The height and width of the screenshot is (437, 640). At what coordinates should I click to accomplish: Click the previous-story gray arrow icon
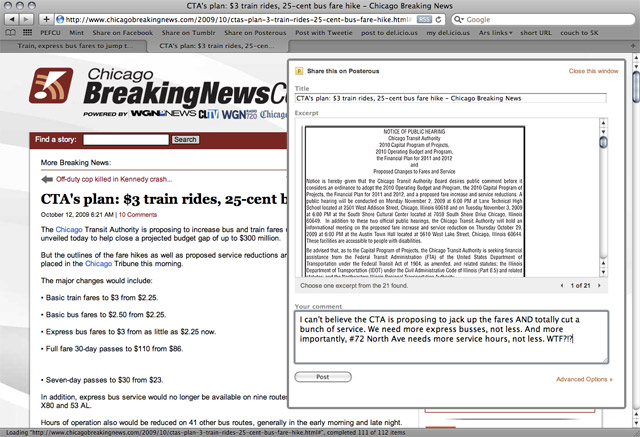[x=47, y=179]
